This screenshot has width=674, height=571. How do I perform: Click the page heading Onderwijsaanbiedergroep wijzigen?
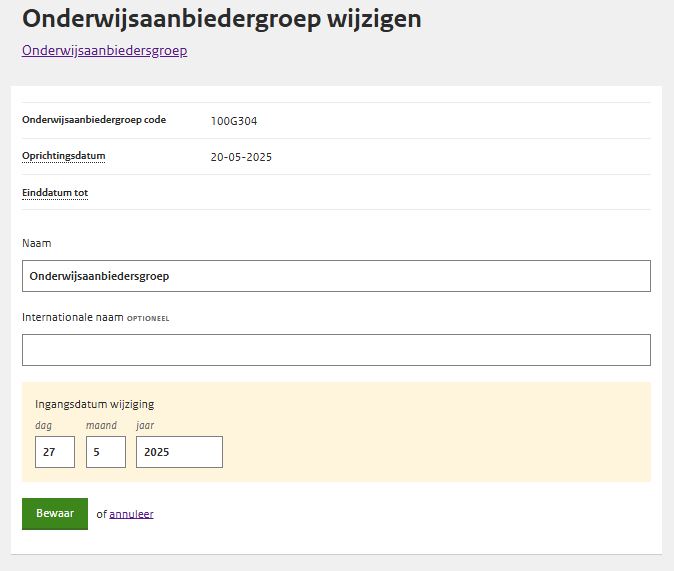pyautogui.click(x=222, y=19)
